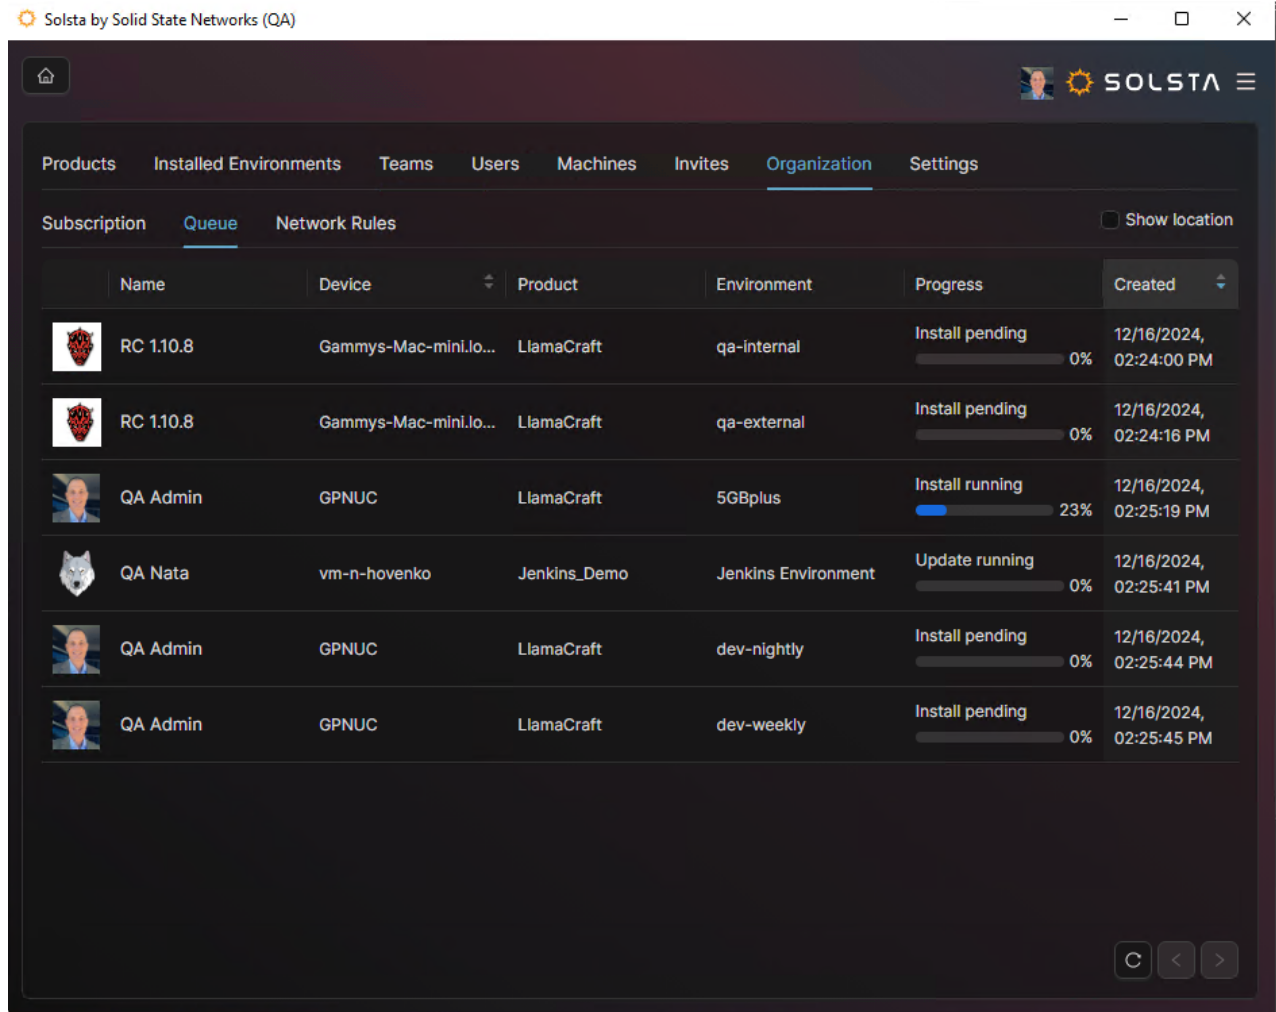Viewport: 1276px width, 1012px height.
Task: Click progress bar in qa-external row
Action: (989, 435)
